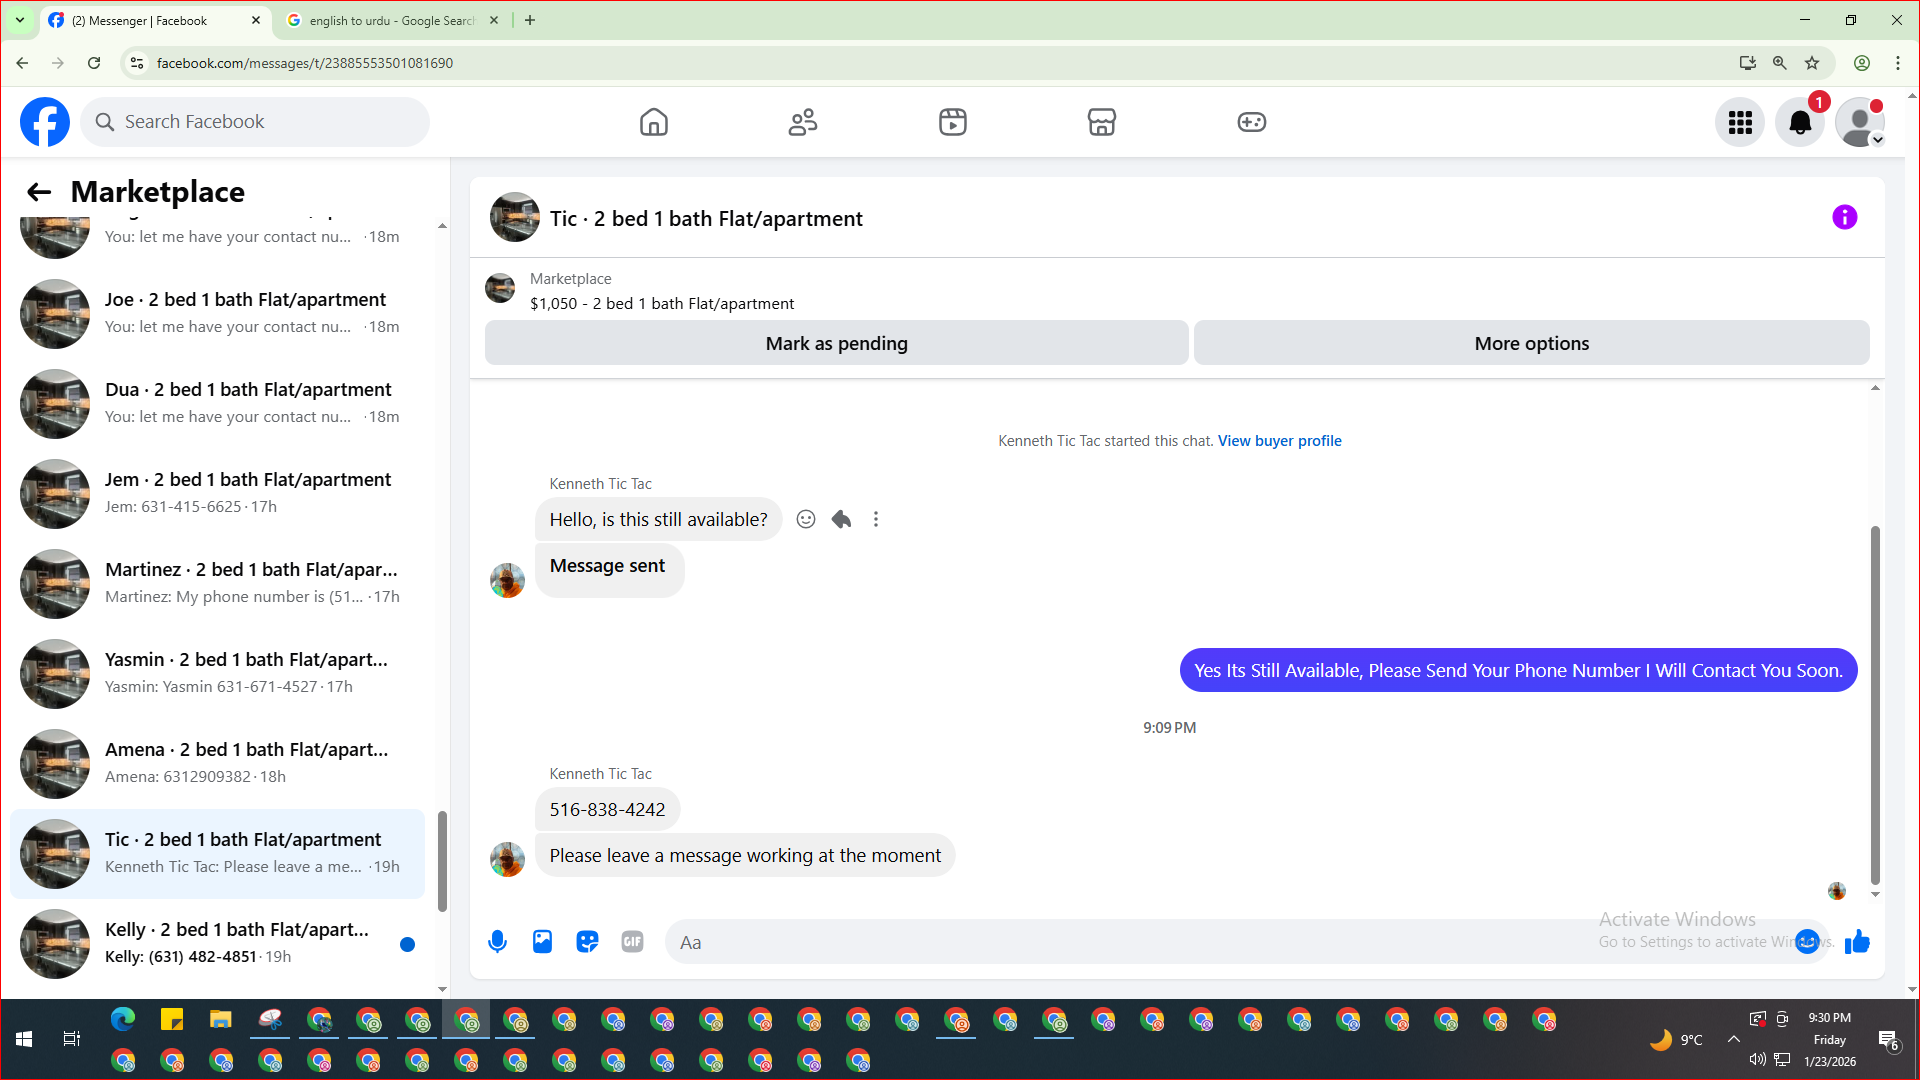The image size is (1920, 1080).
Task: Open the Facebook apps grid menu
Action: [x=1740, y=122]
